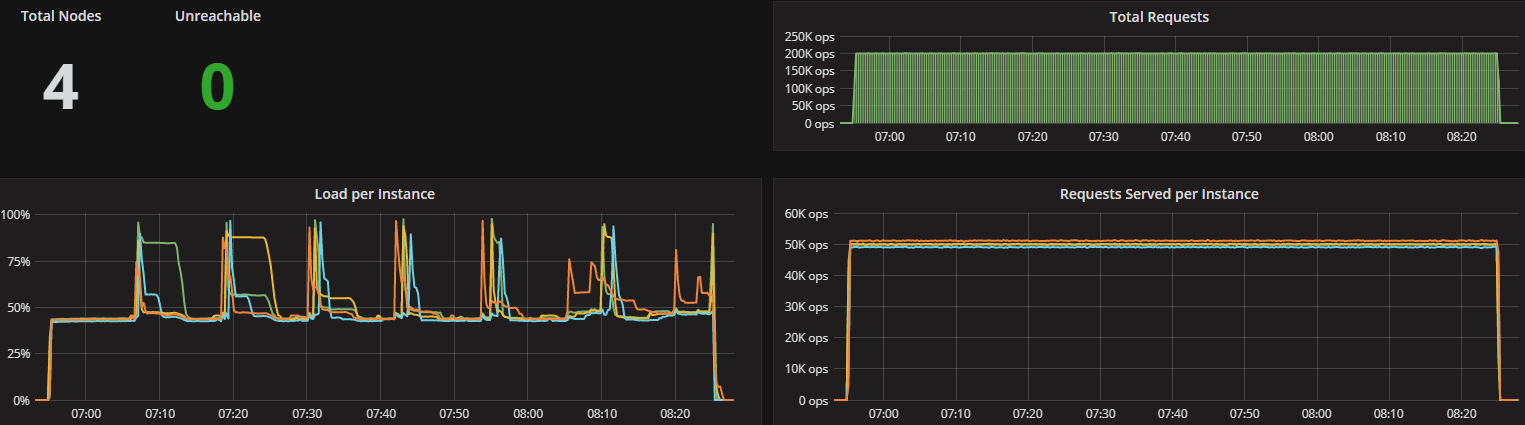Click 08:10 on the Load per Instance time axis
Viewport: 1525px width, 425px height.
602,413
